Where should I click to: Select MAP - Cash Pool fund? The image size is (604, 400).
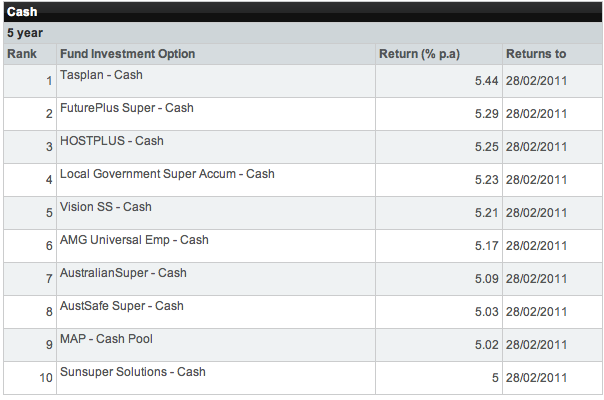pyautogui.click(x=106, y=339)
